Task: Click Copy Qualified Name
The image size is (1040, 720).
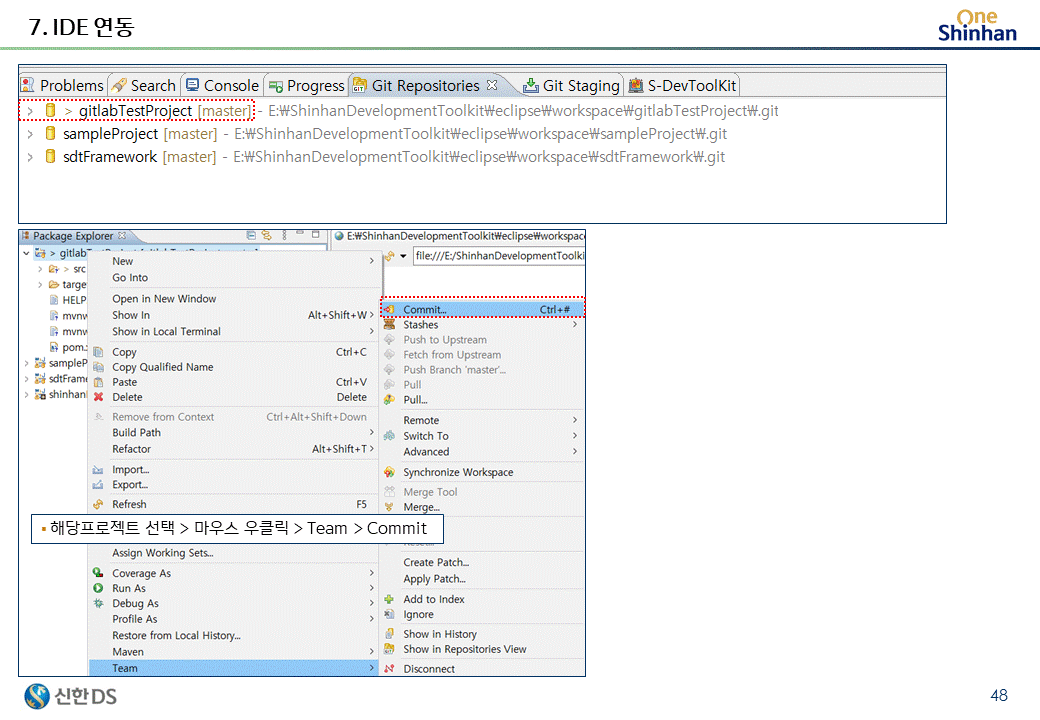Action: click(x=233, y=367)
